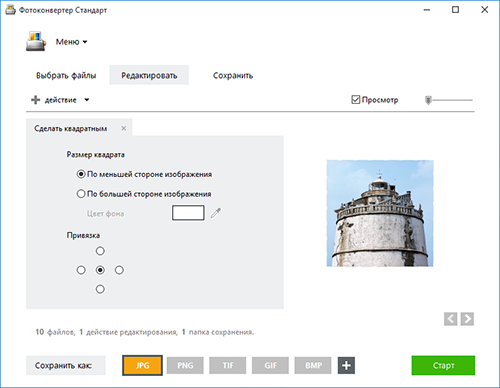
Task: Choose PNG as output format
Action: [x=185, y=365]
